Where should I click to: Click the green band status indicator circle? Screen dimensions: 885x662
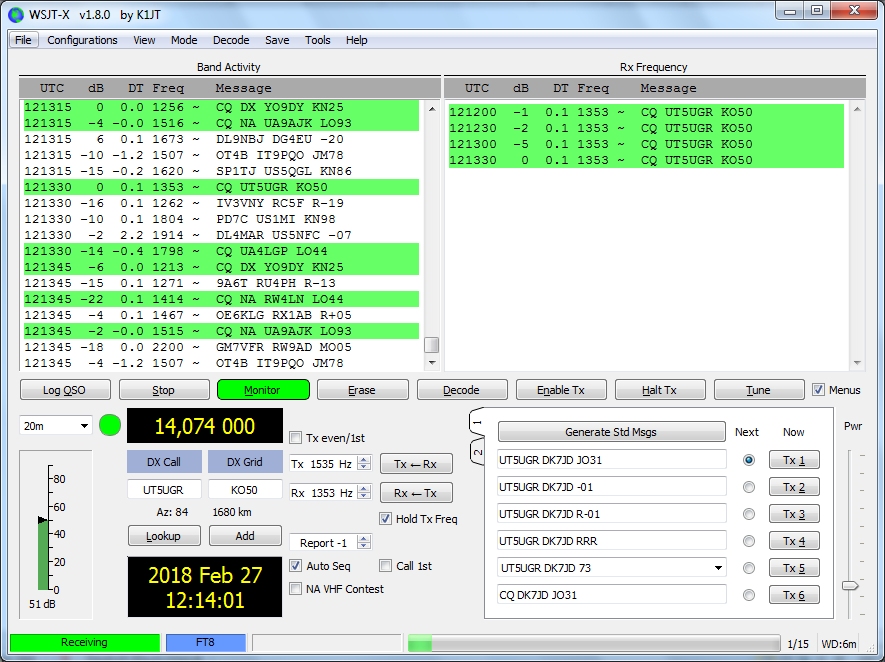[110, 426]
